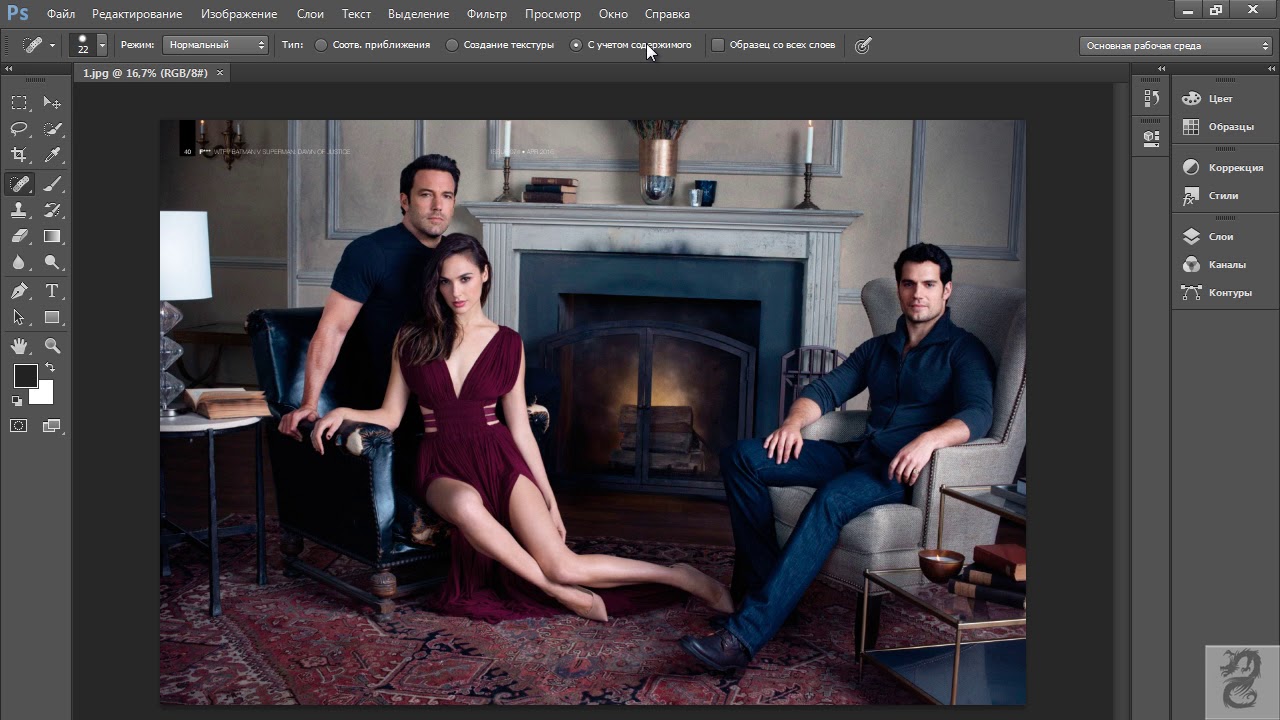Open the Справка menu
Image resolution: width=1280 pixels, height=720 pixels.
pos(667,14)
